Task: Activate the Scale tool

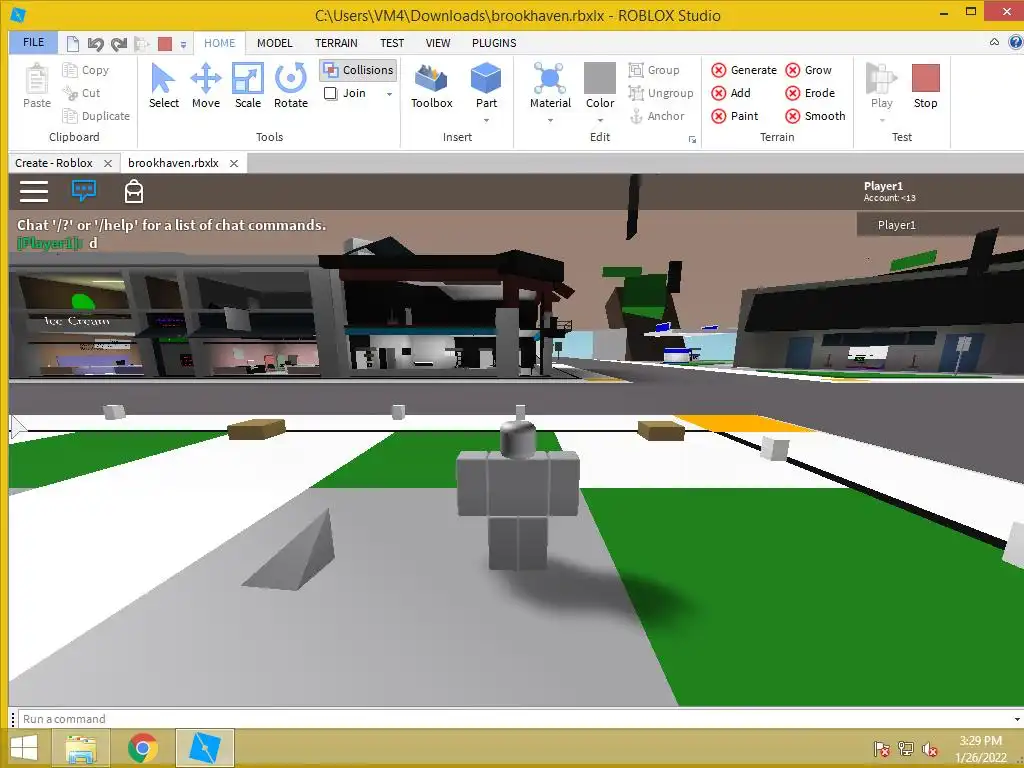Action: (248, 86)
